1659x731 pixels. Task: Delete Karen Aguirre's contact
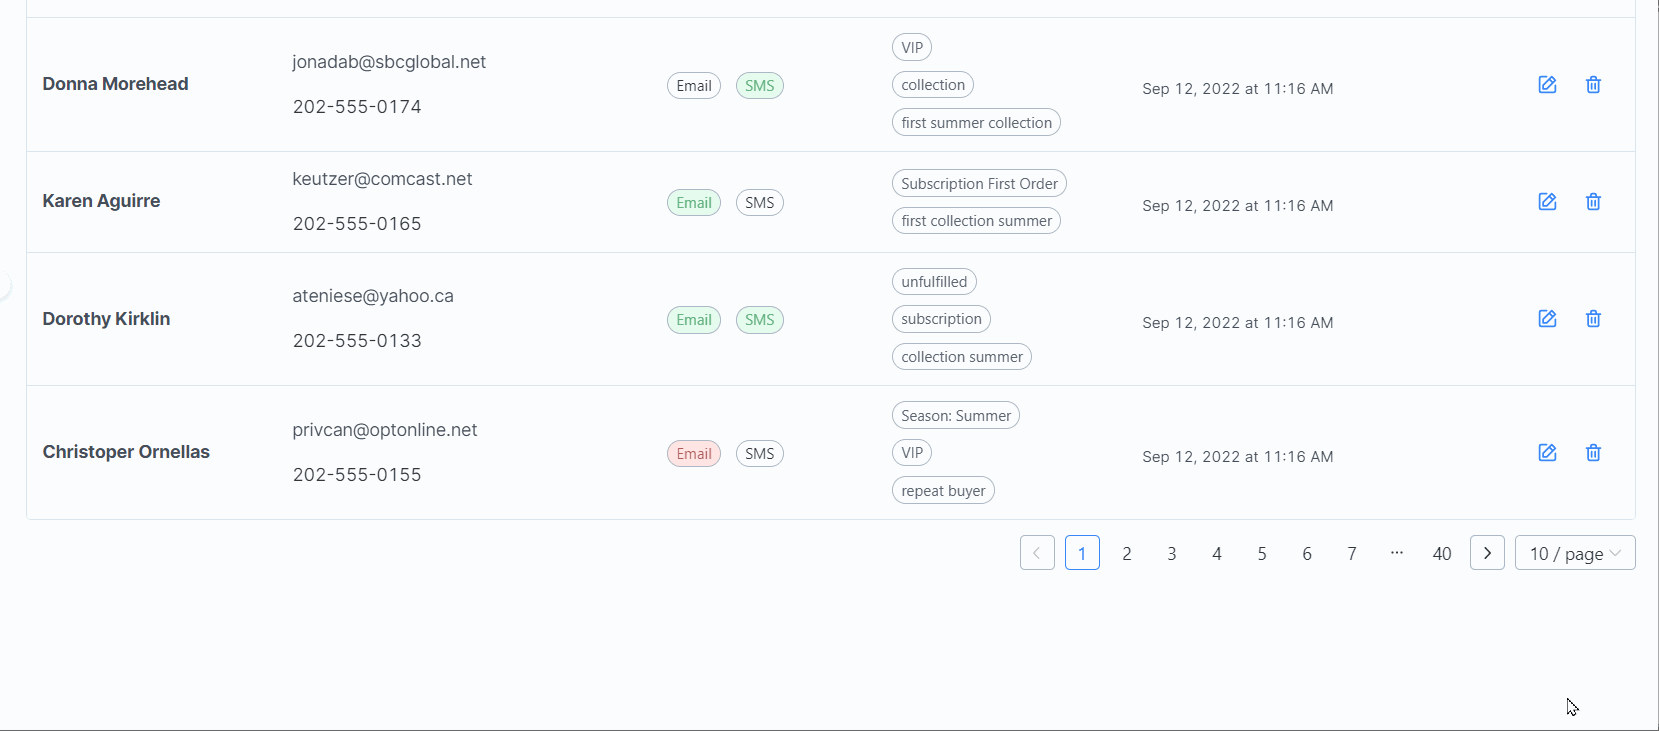1593,202
